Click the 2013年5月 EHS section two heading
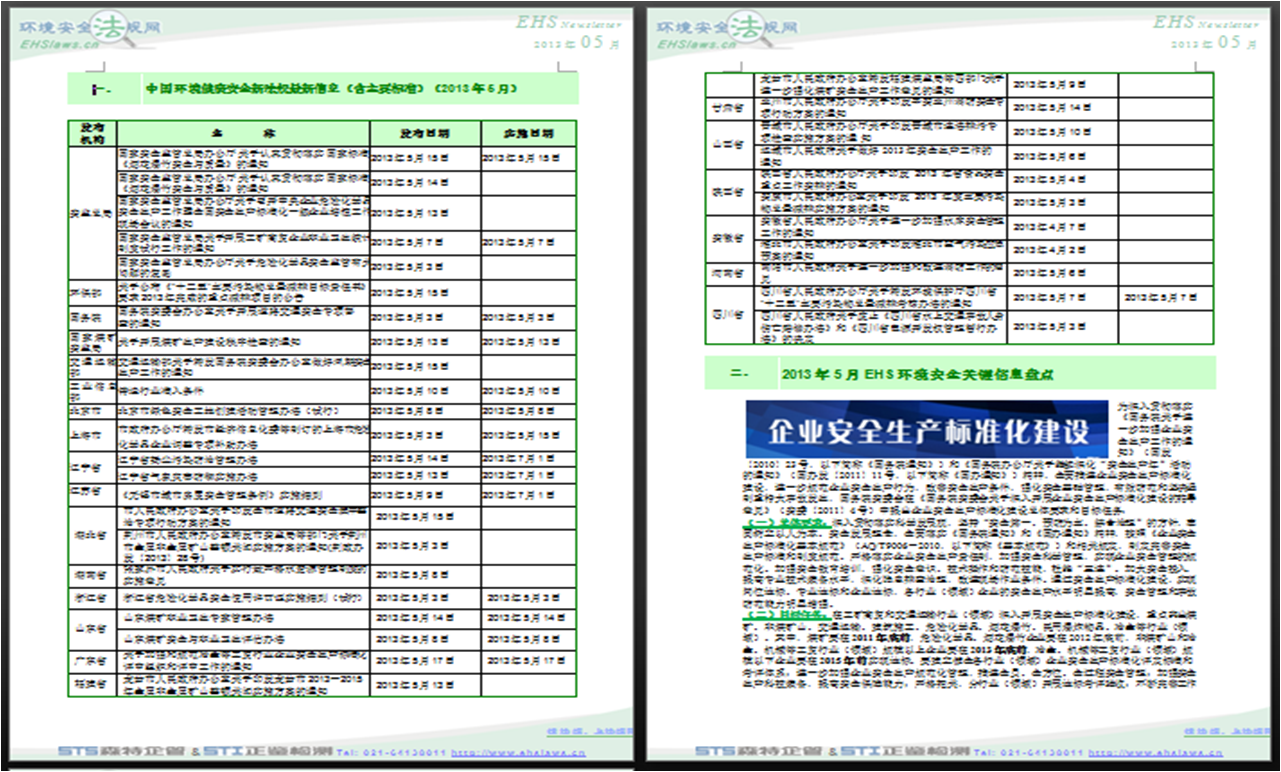The height and width of the screenshot is (772, 1281). coord(917,373)
